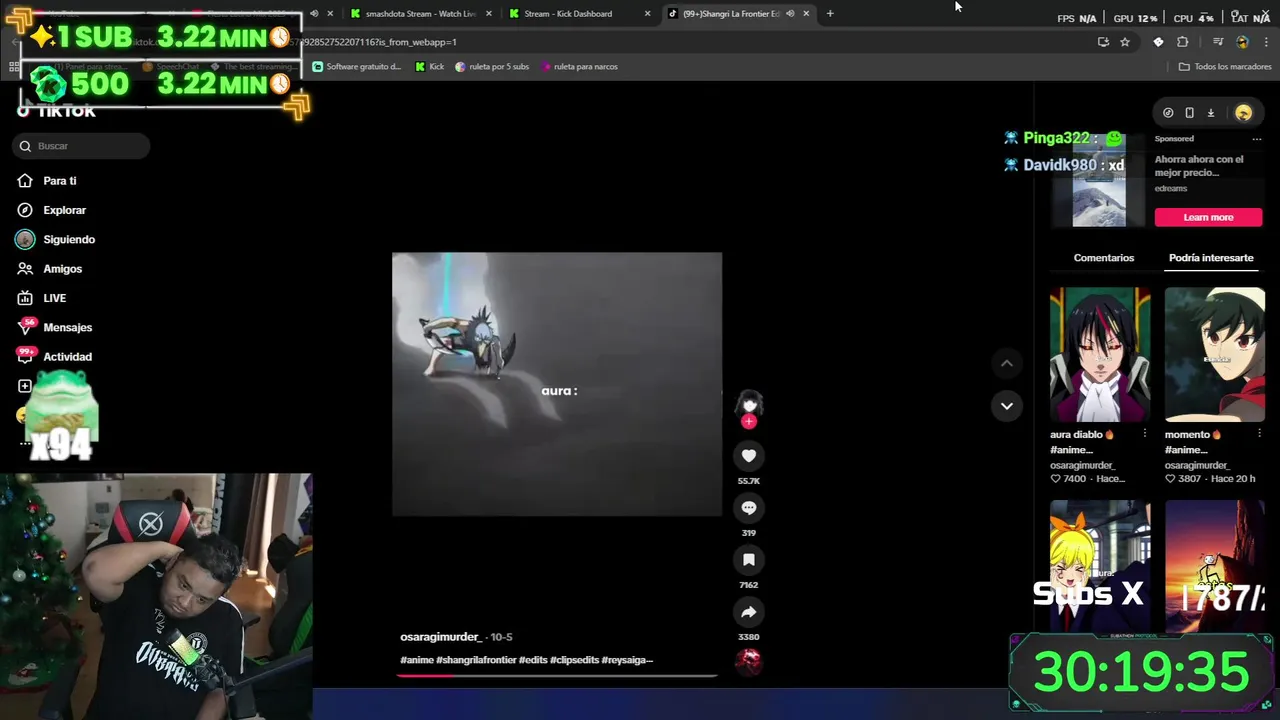Open the spinning sound disc icon

click(x=748, y=661)
